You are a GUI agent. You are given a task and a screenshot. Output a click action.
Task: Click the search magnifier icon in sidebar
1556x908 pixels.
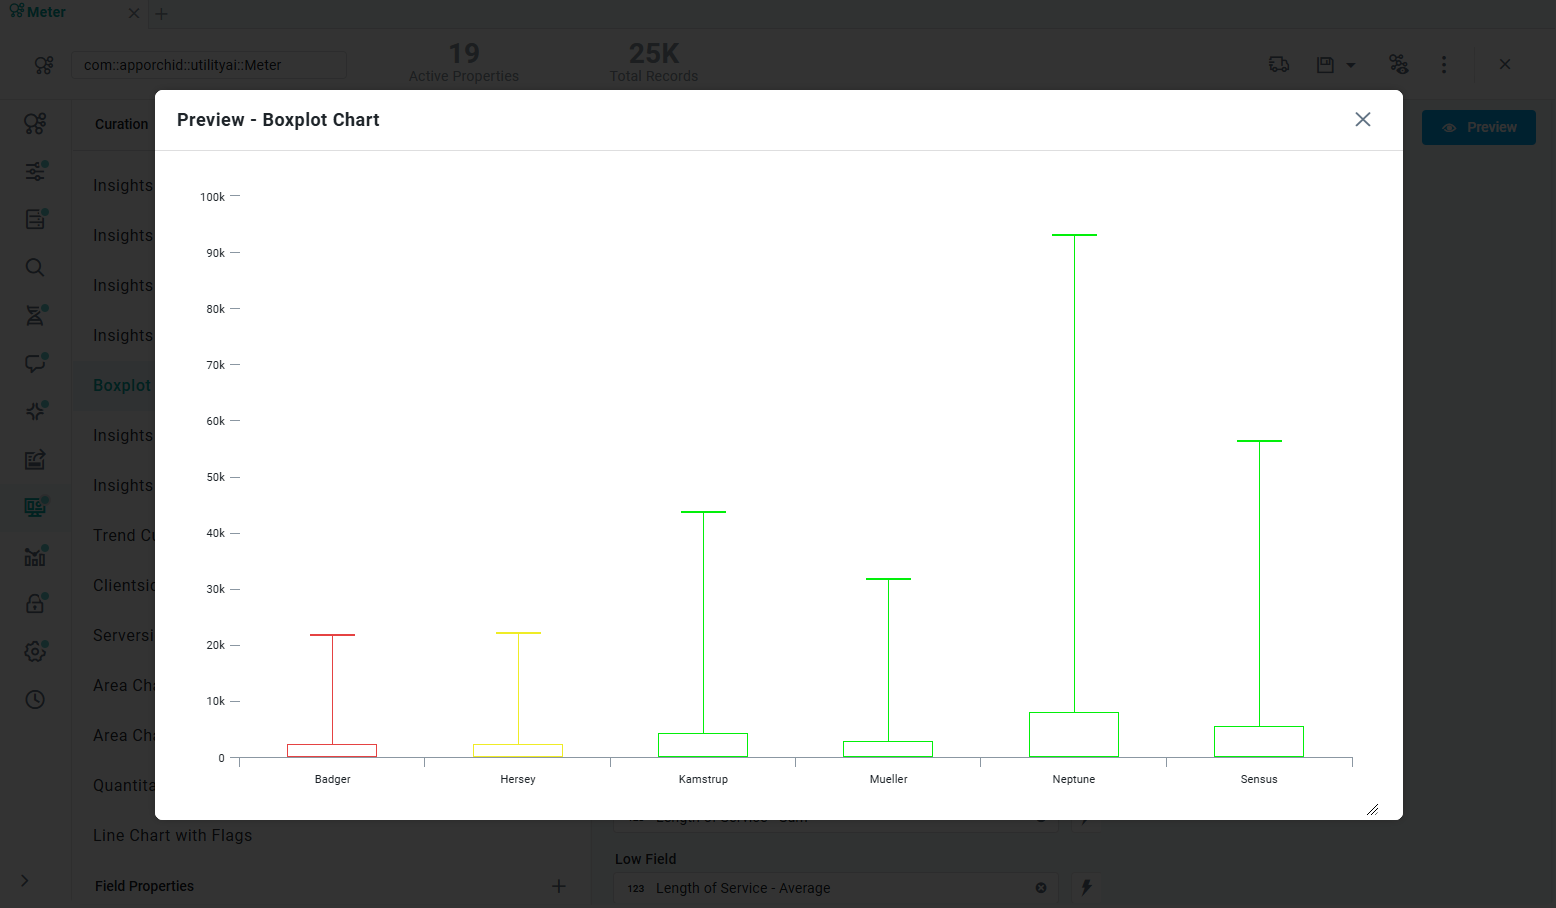coord(35,268)
